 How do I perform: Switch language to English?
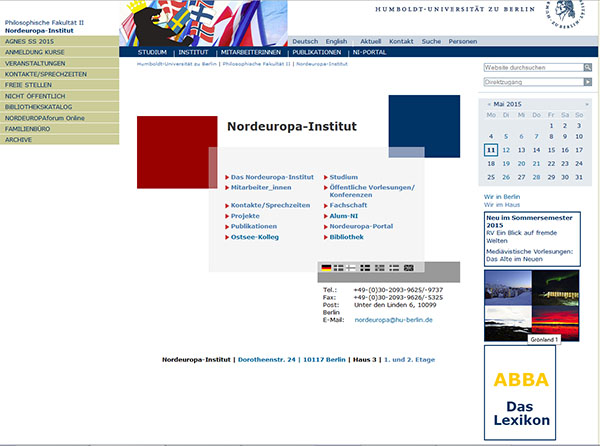pyautogui.click(x=336, y=41)
